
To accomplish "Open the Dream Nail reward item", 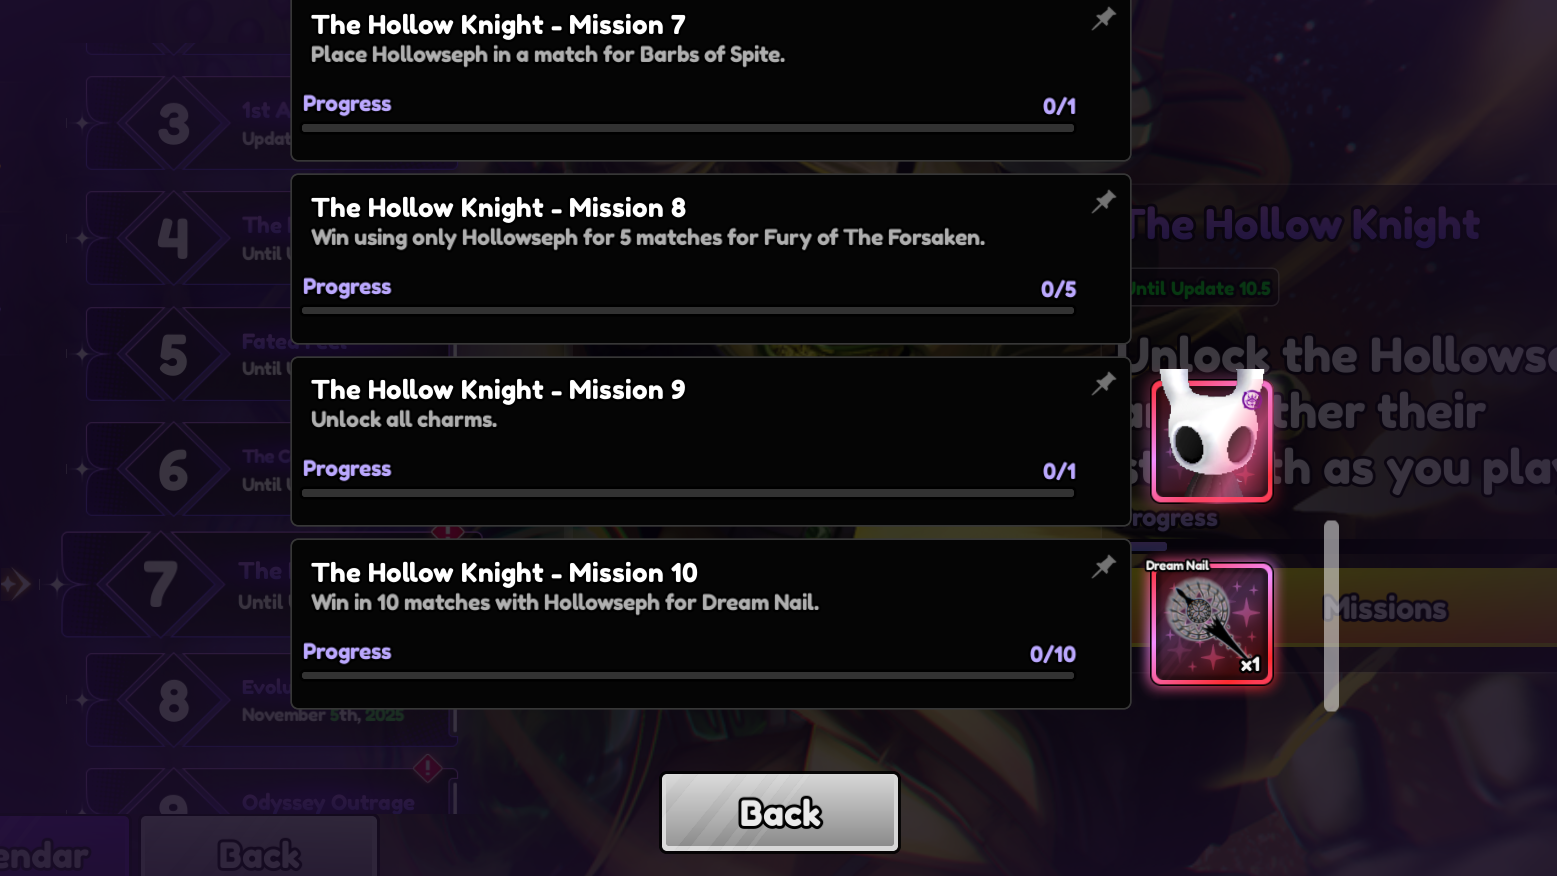I will (1211, 623).
